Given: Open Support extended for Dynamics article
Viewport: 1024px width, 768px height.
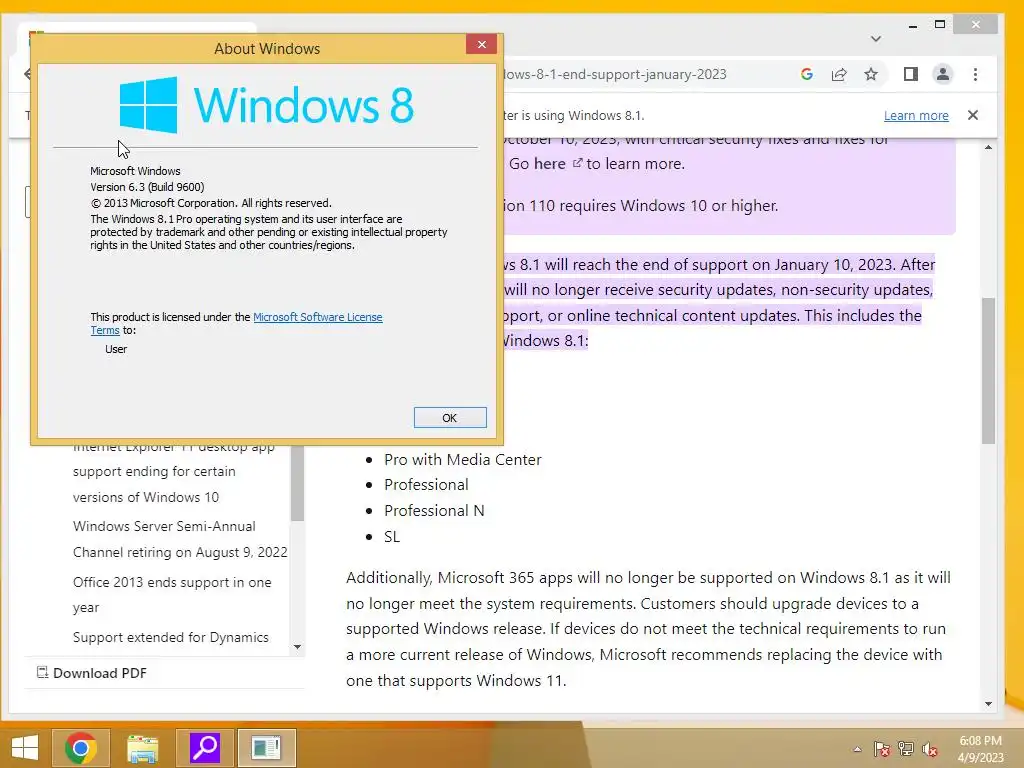Looking at the screenshot, I should click(170, 637).
